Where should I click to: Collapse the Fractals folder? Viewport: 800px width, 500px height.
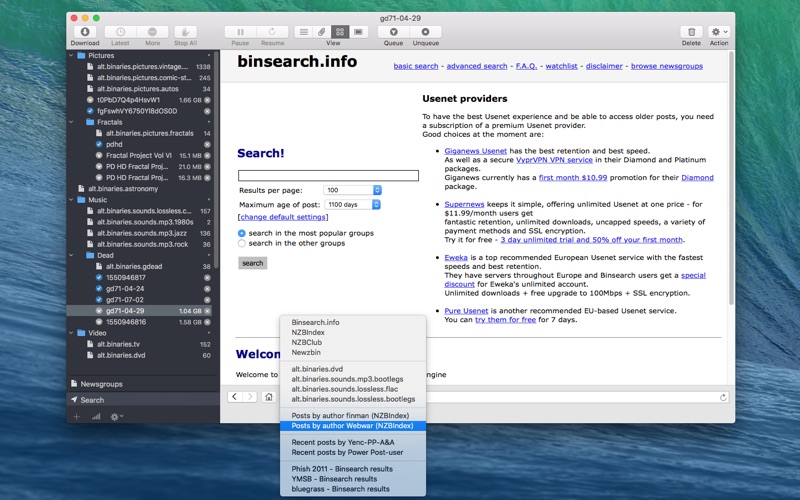(71, 122)
